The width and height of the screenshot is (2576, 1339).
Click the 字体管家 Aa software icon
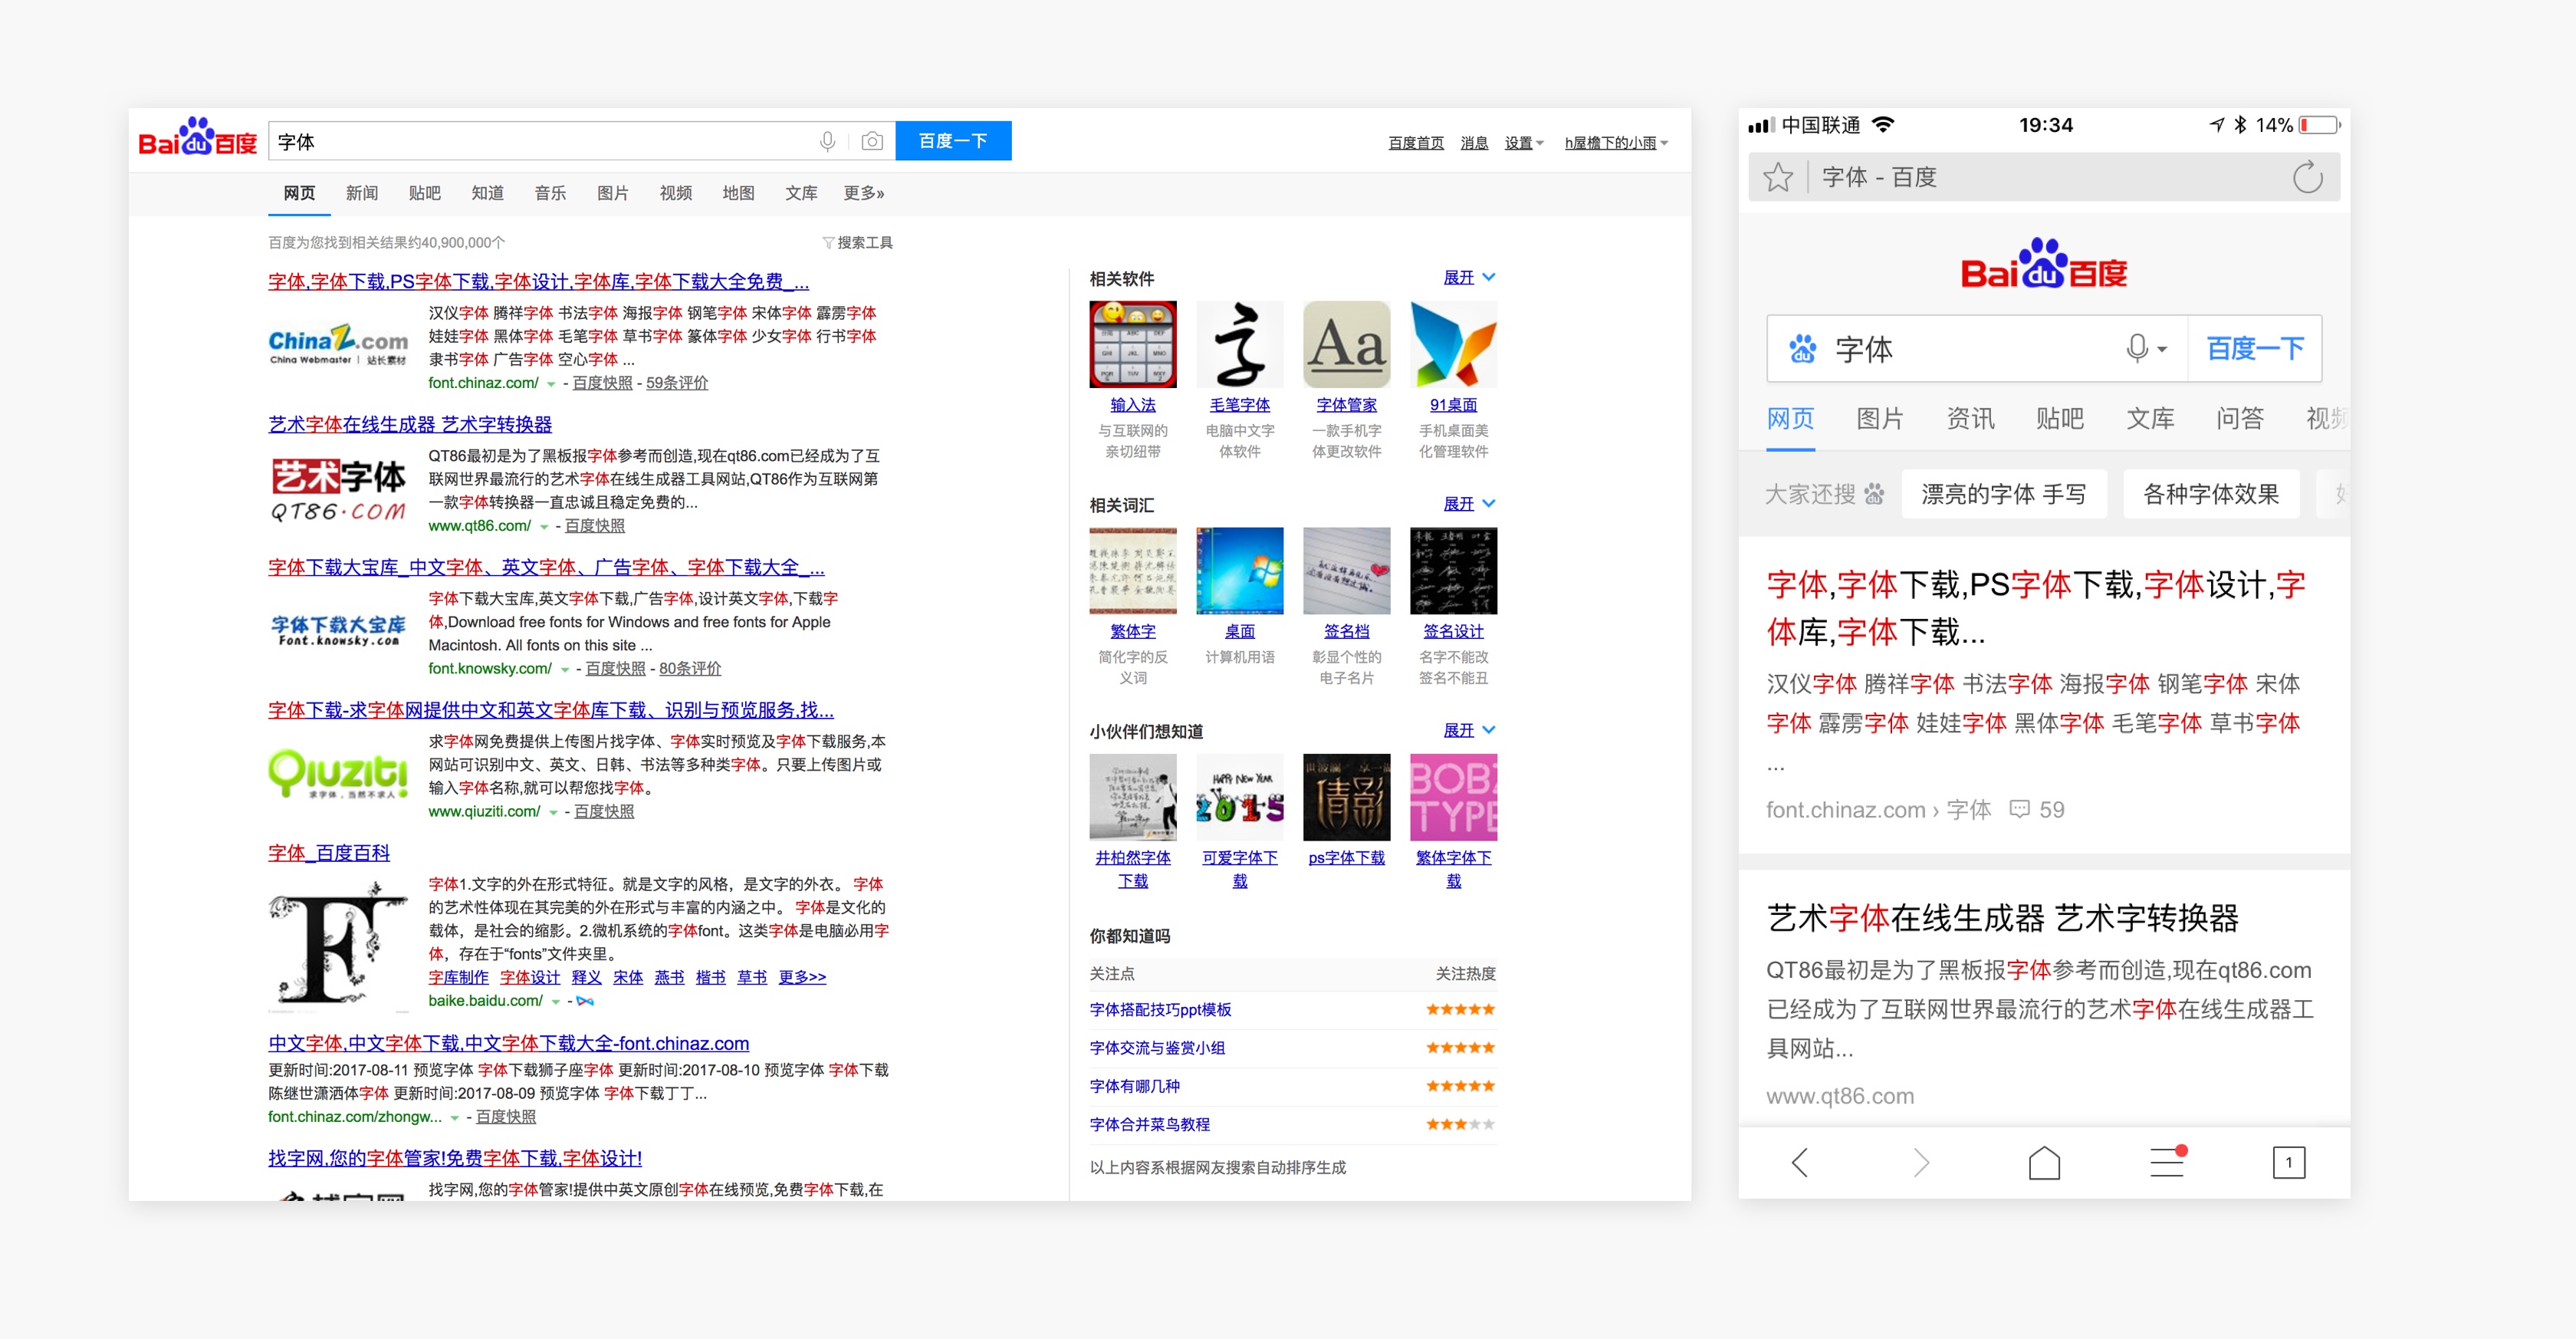click(x=1347, y=344)
